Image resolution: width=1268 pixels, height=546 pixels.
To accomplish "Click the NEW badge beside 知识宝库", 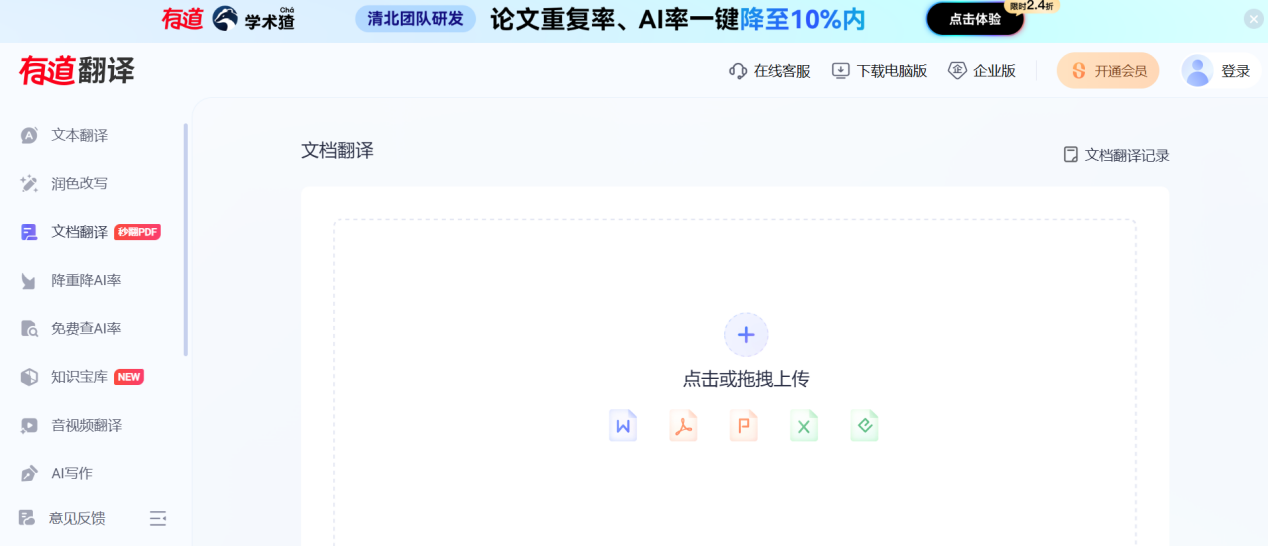I will point(129,377).
